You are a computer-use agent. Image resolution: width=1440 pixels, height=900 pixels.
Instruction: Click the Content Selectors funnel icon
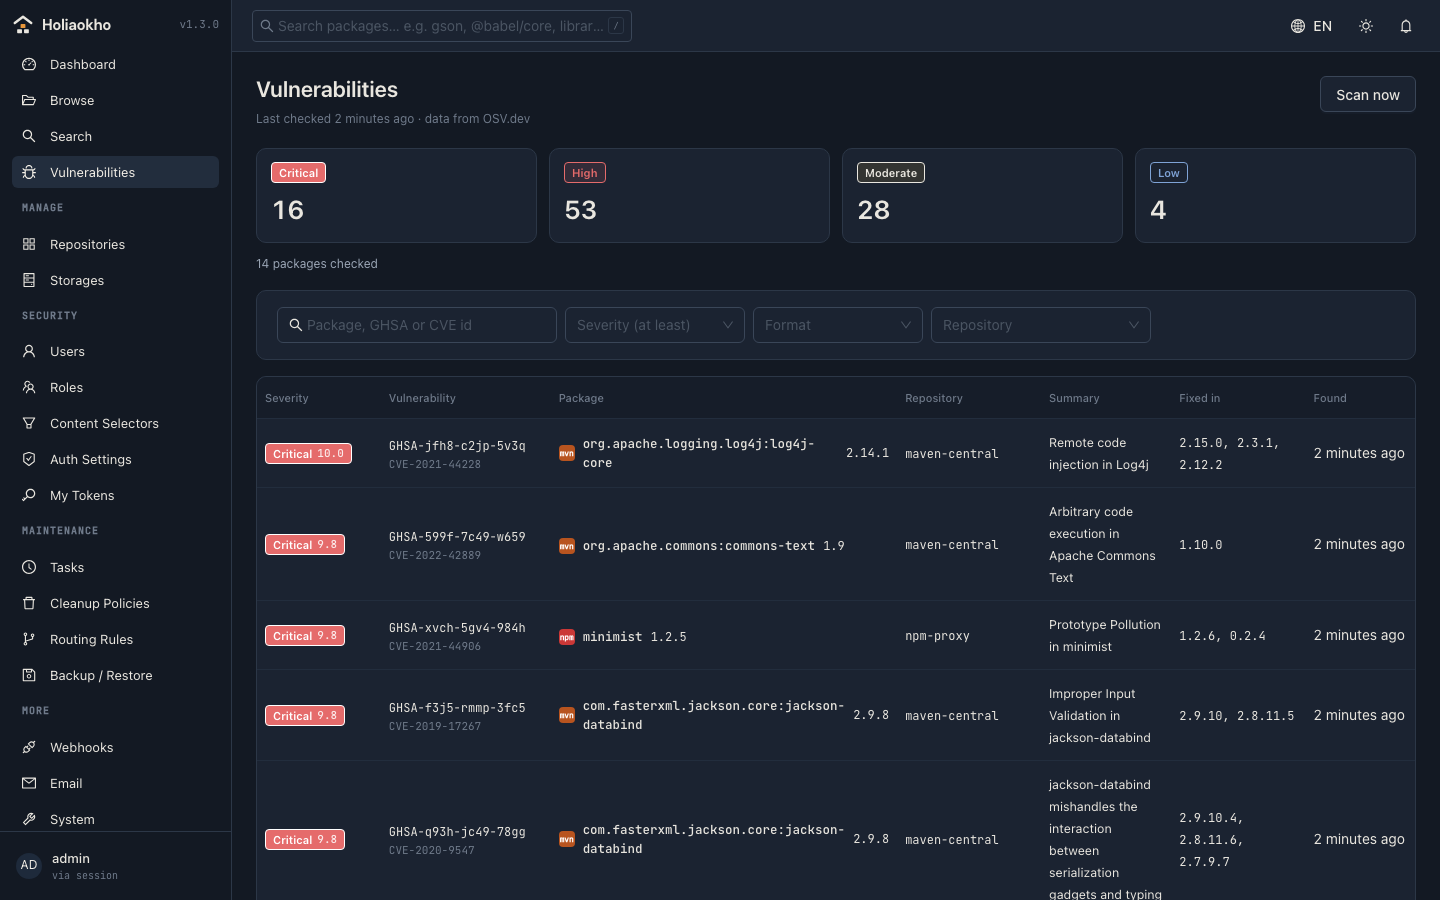click(29, 423)
